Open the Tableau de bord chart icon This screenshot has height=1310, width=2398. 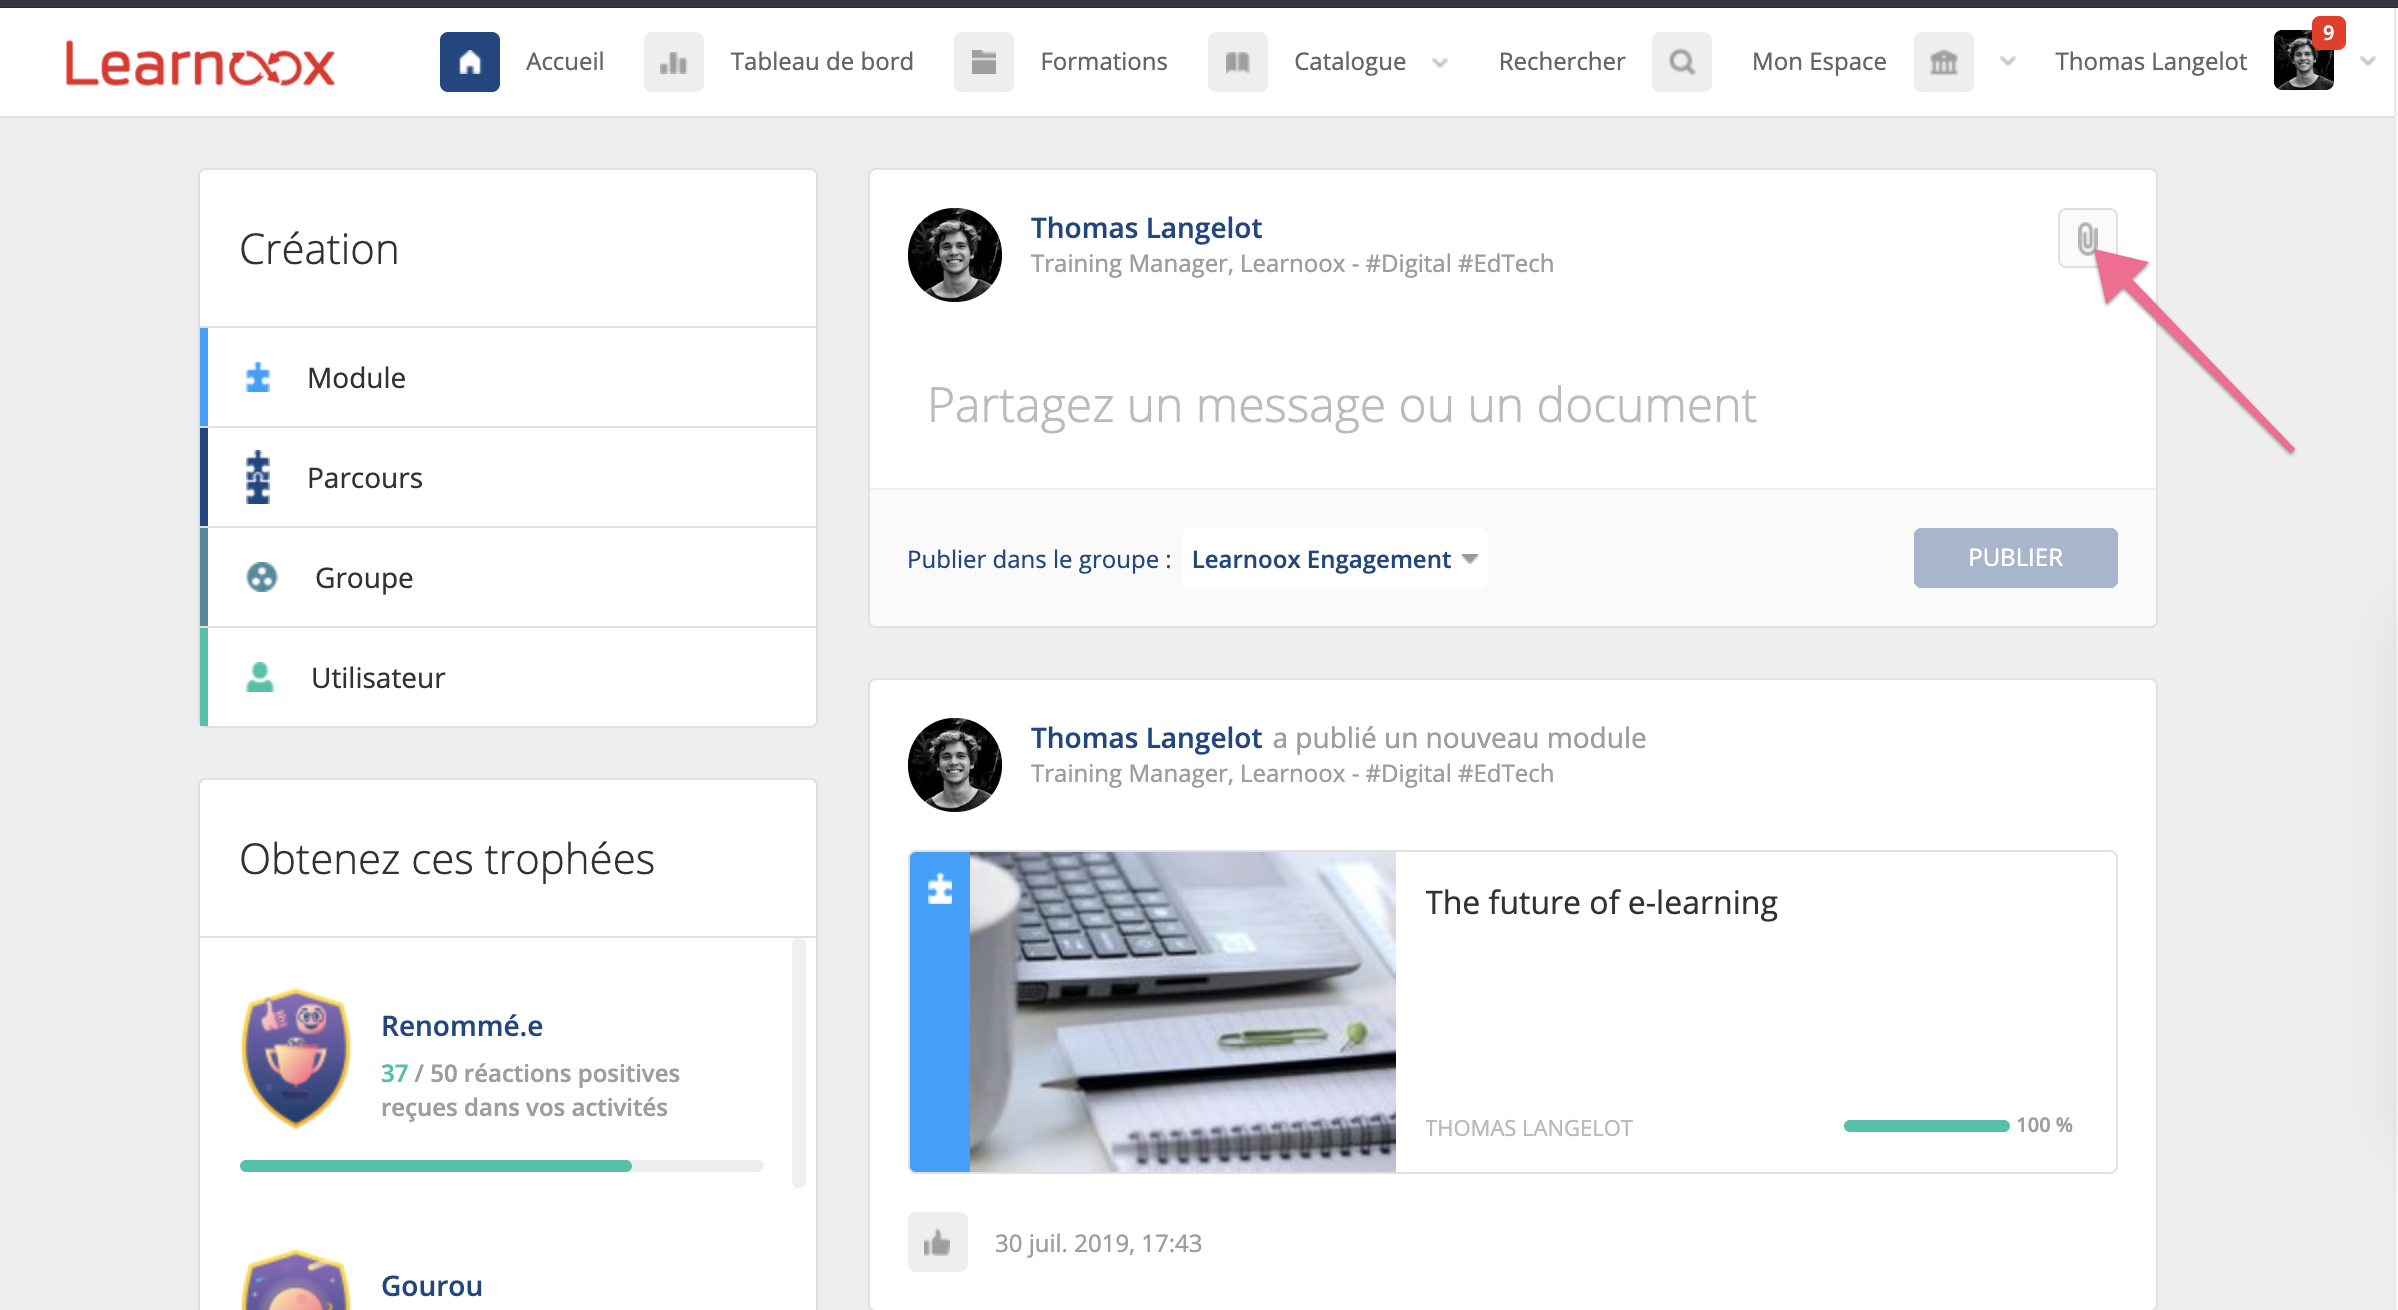click(x=673, y=62)
